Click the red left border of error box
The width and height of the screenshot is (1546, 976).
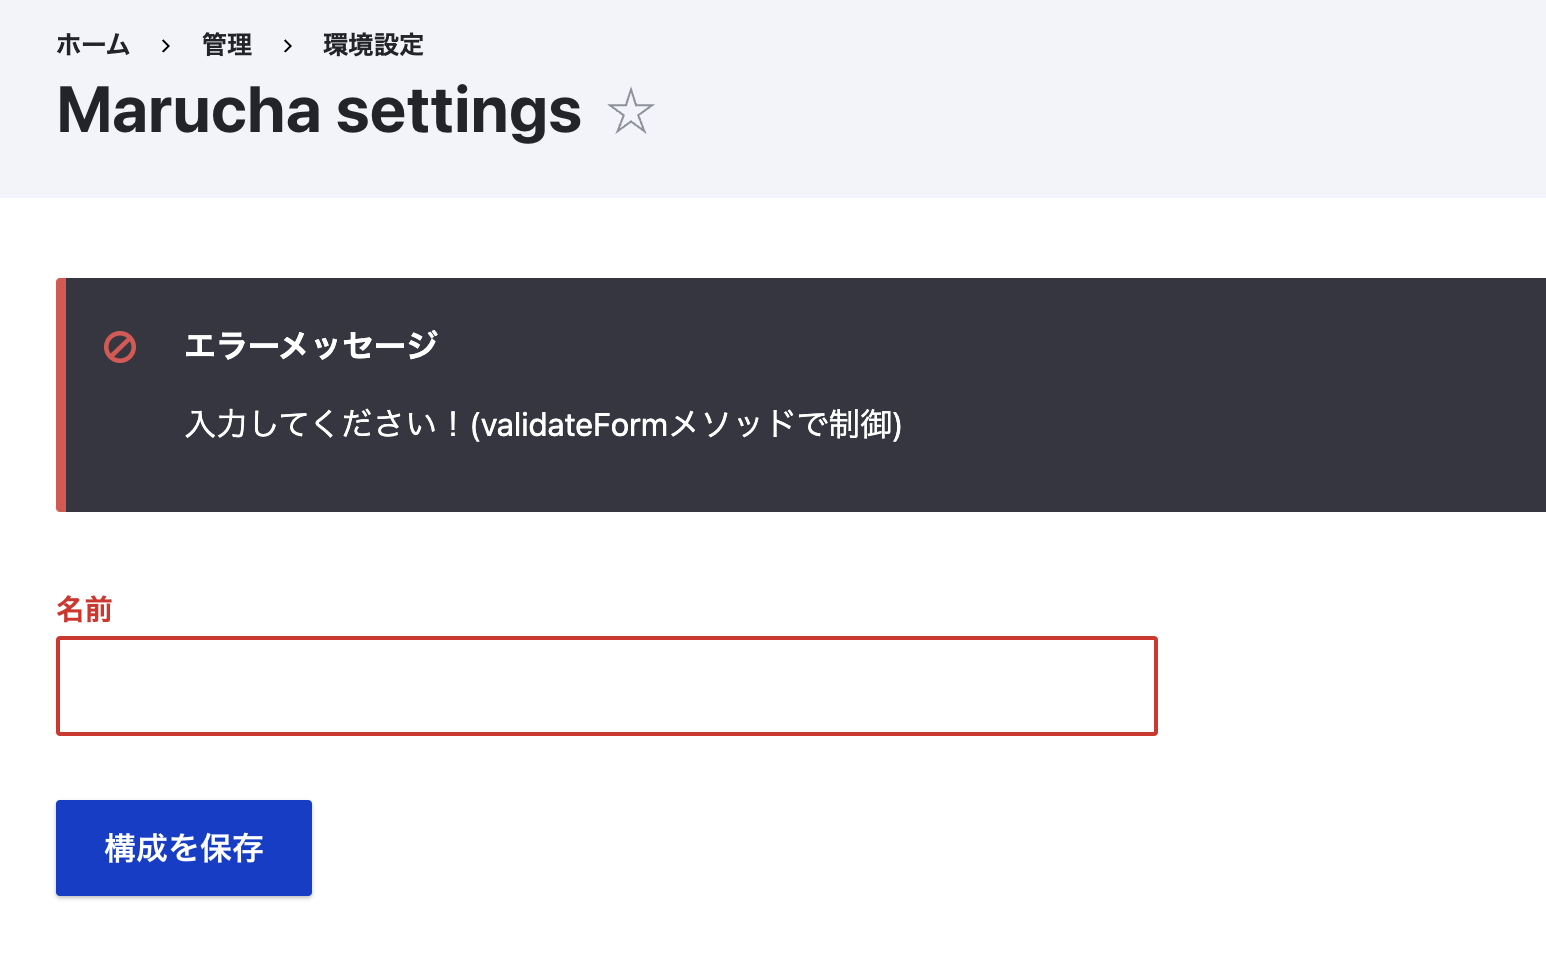point(61,395)
